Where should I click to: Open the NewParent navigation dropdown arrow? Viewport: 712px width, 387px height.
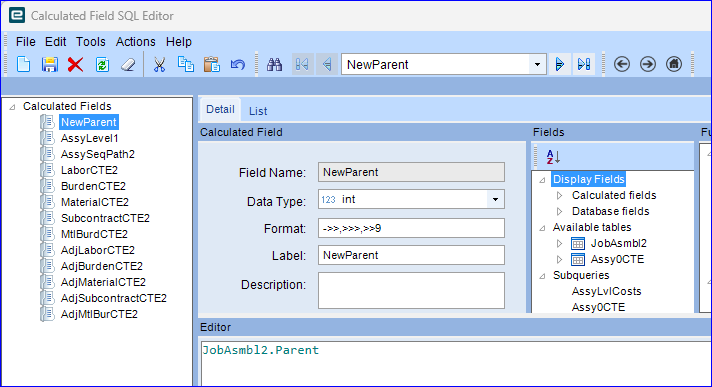pyautogui.click(x=537, y=64)
